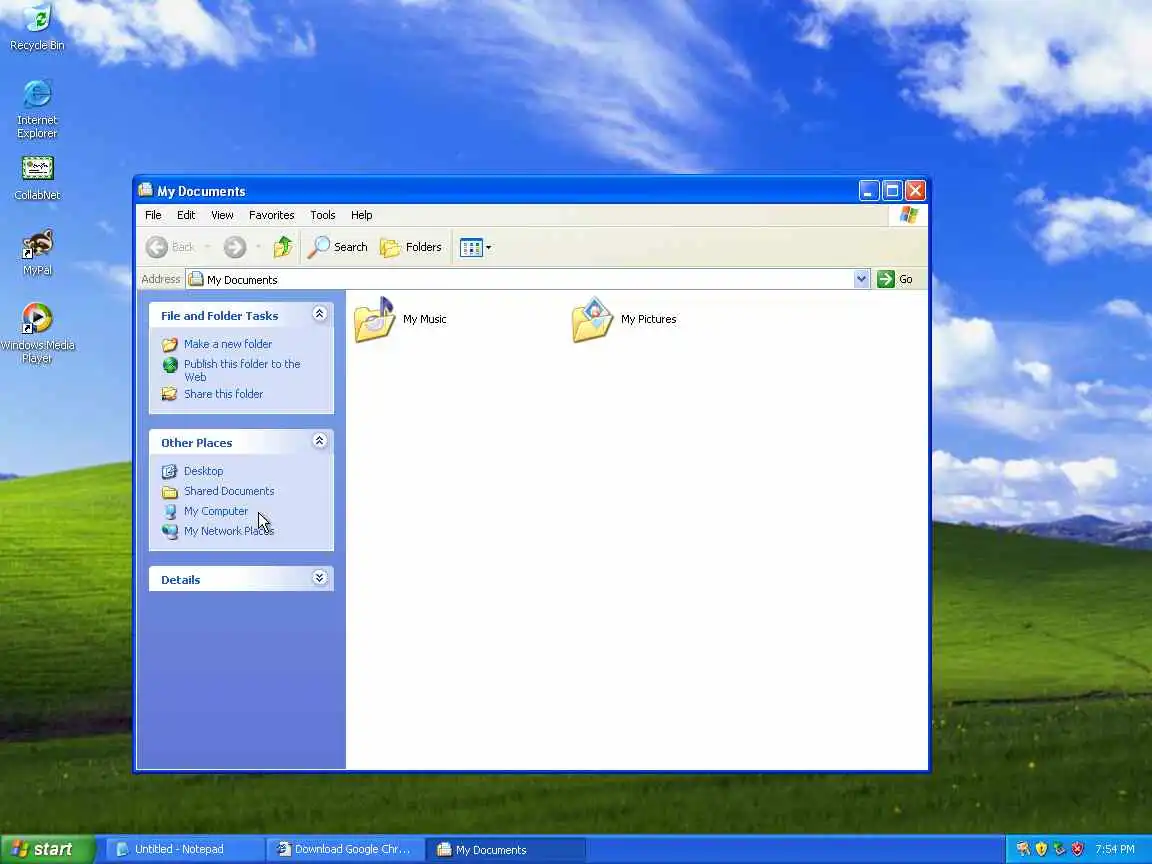This screenshot has height=864, width=1152.
Task: Toggle the Folders pane
Action: 411,247
